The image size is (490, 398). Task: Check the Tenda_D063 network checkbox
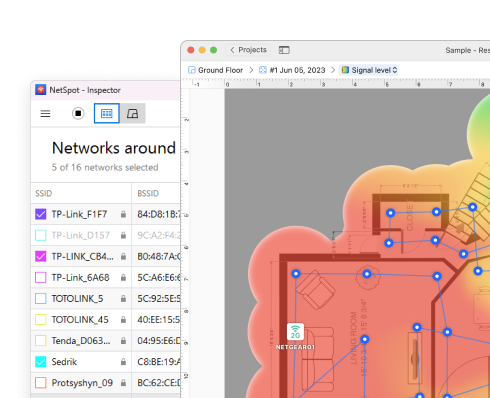41,341
